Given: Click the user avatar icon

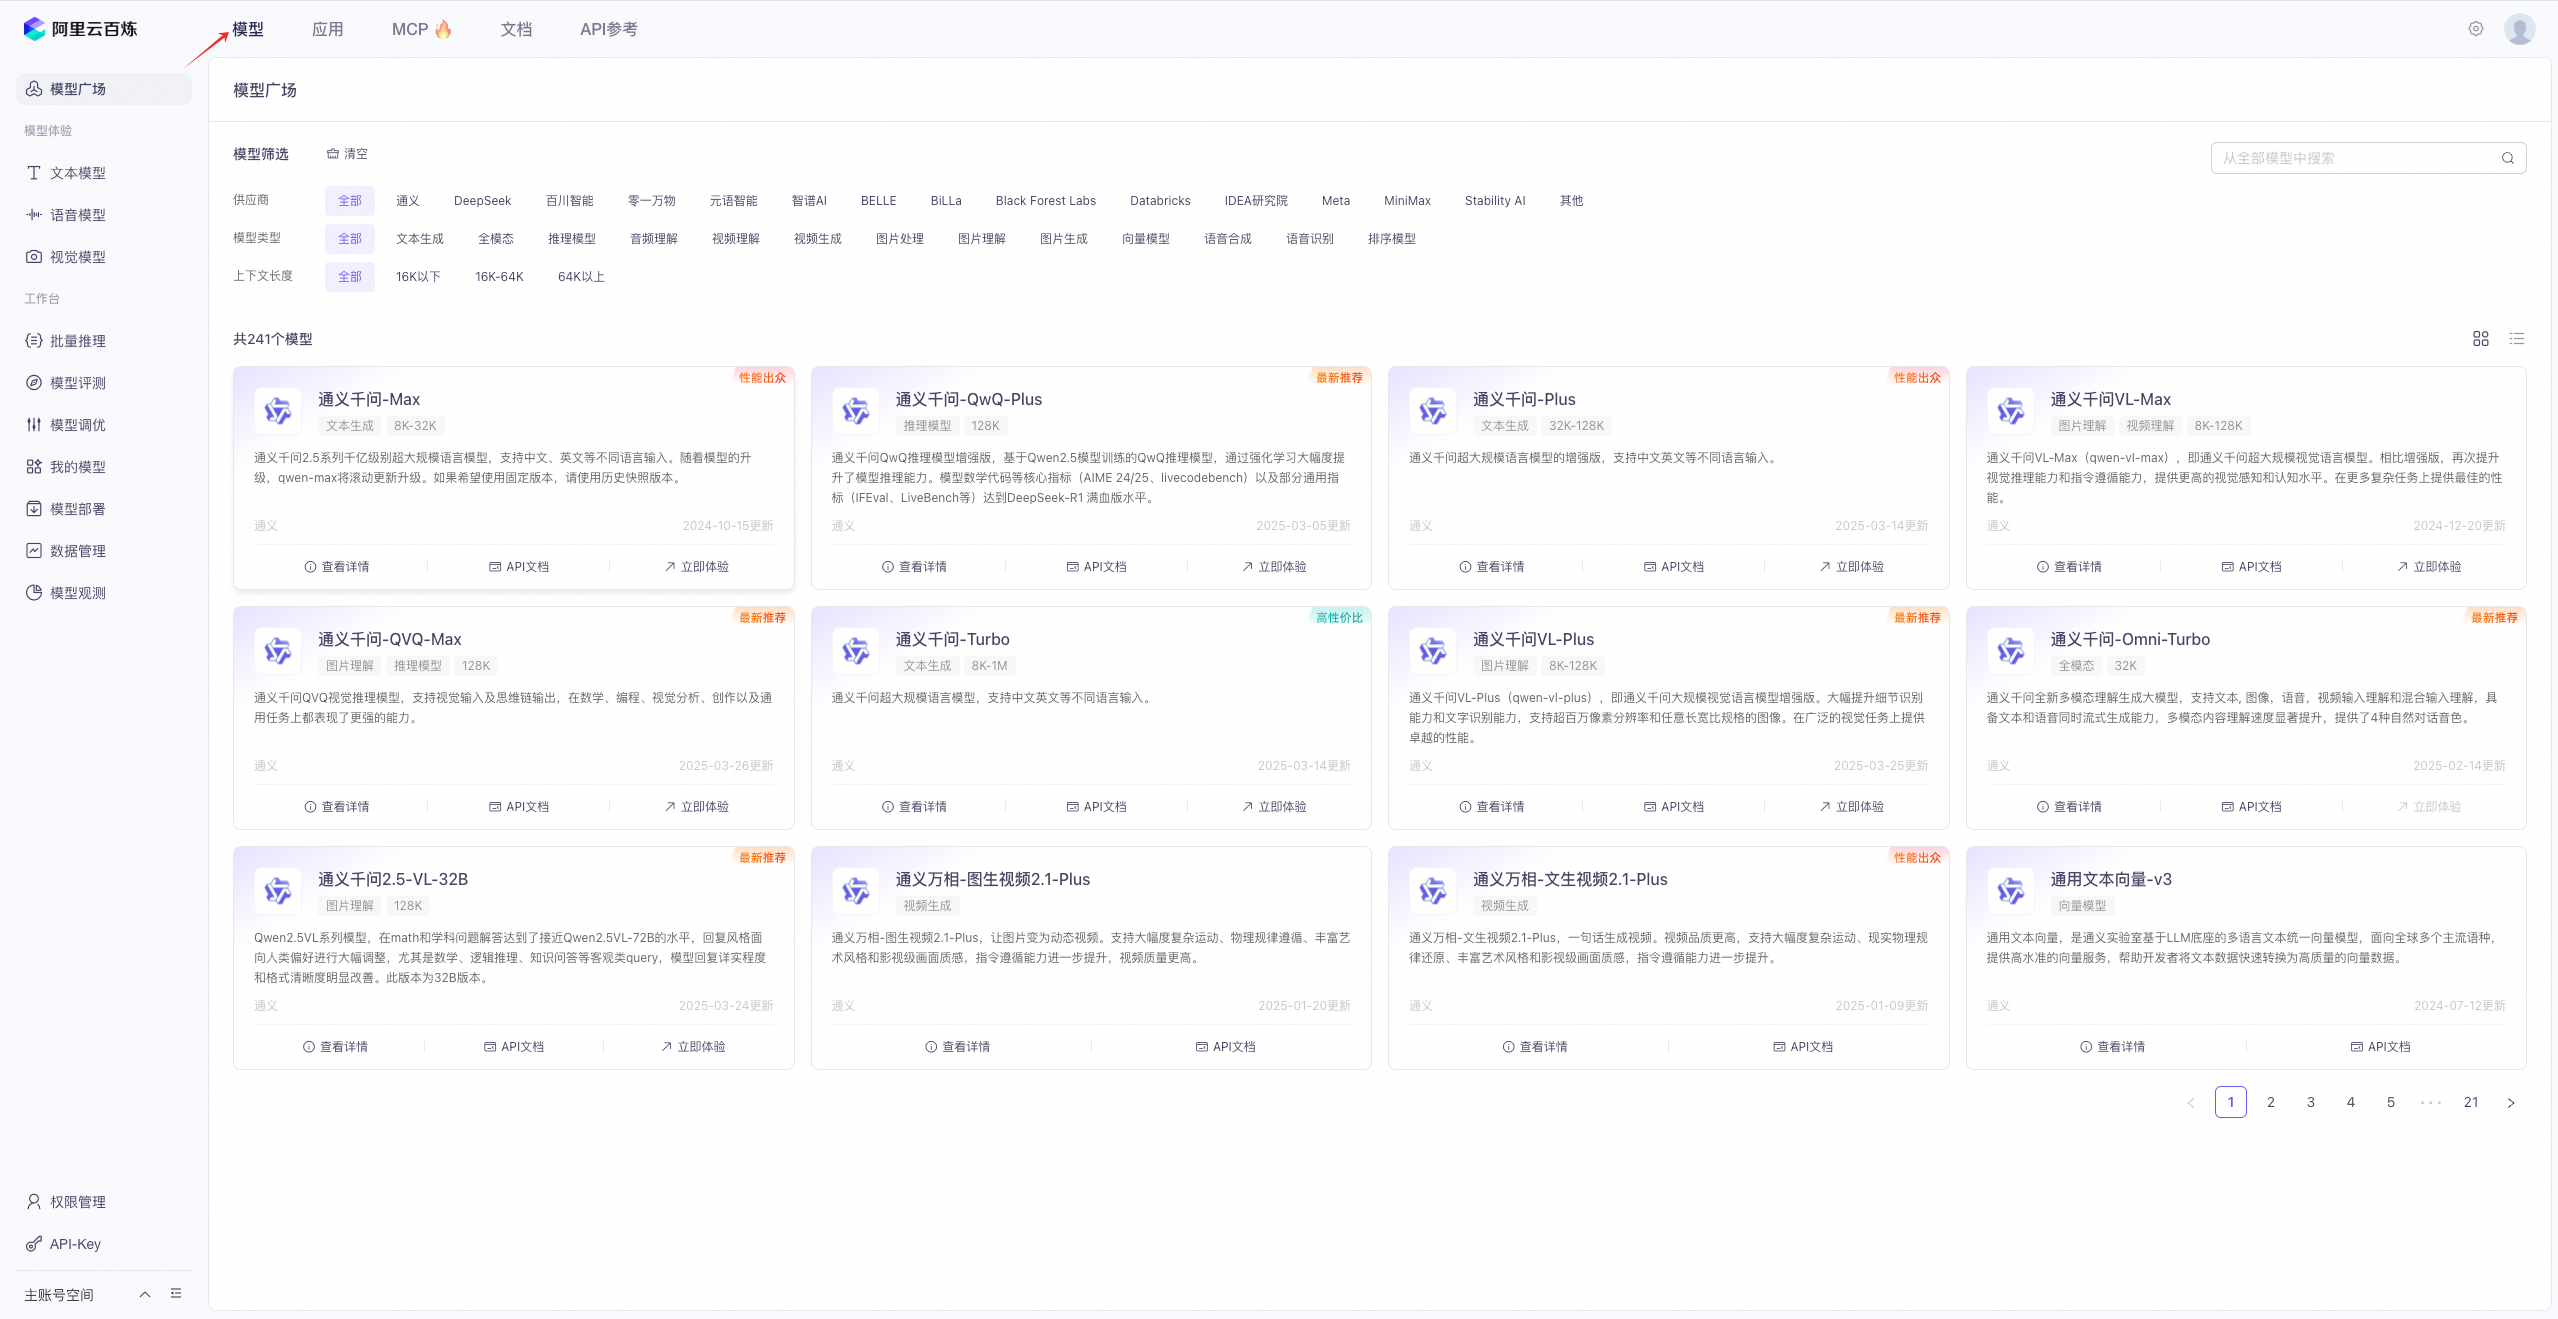Looking at the screenshot, I should point(2519,29).
